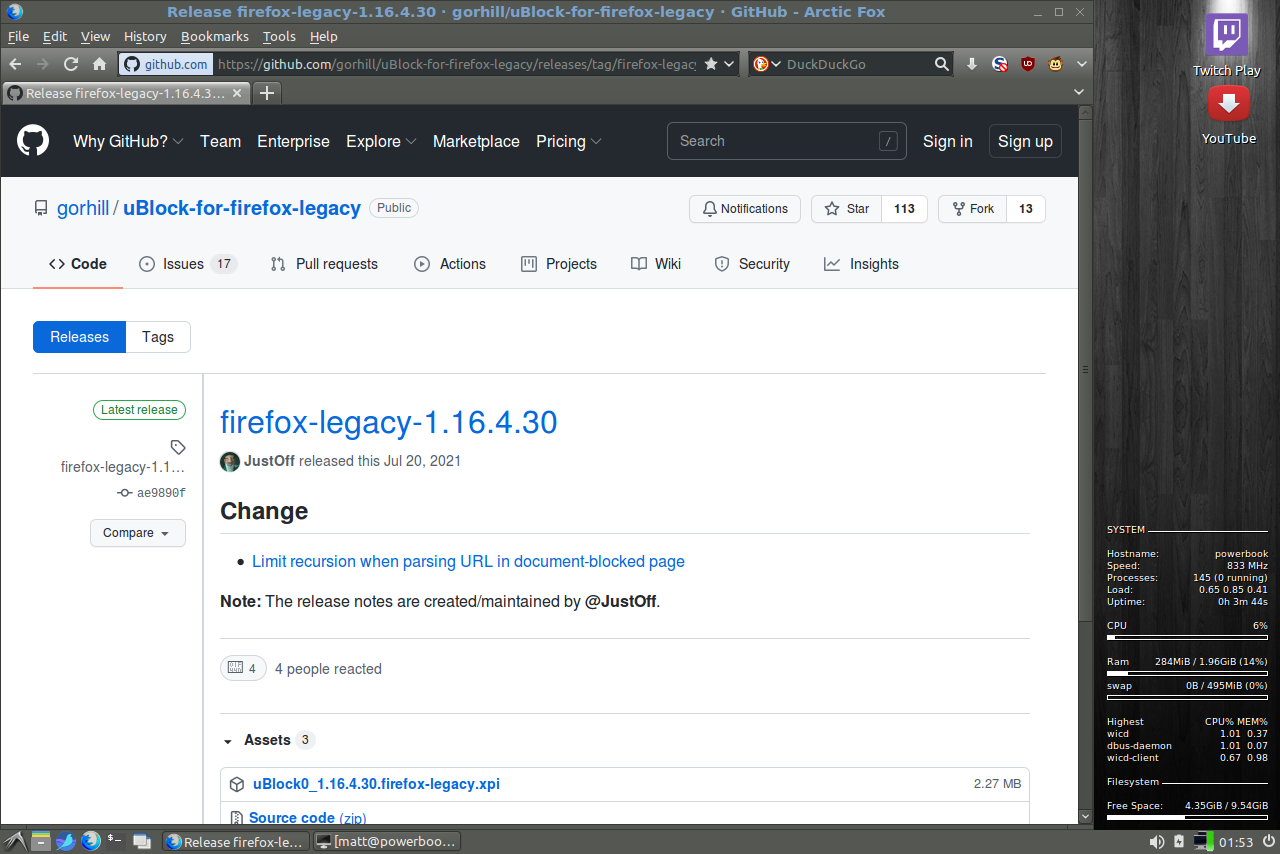The height and width of the screenshot is (854, 1280).
Task: Star the uBlock-for-firefox-legacy repository
Action: (x=847, y=209)
